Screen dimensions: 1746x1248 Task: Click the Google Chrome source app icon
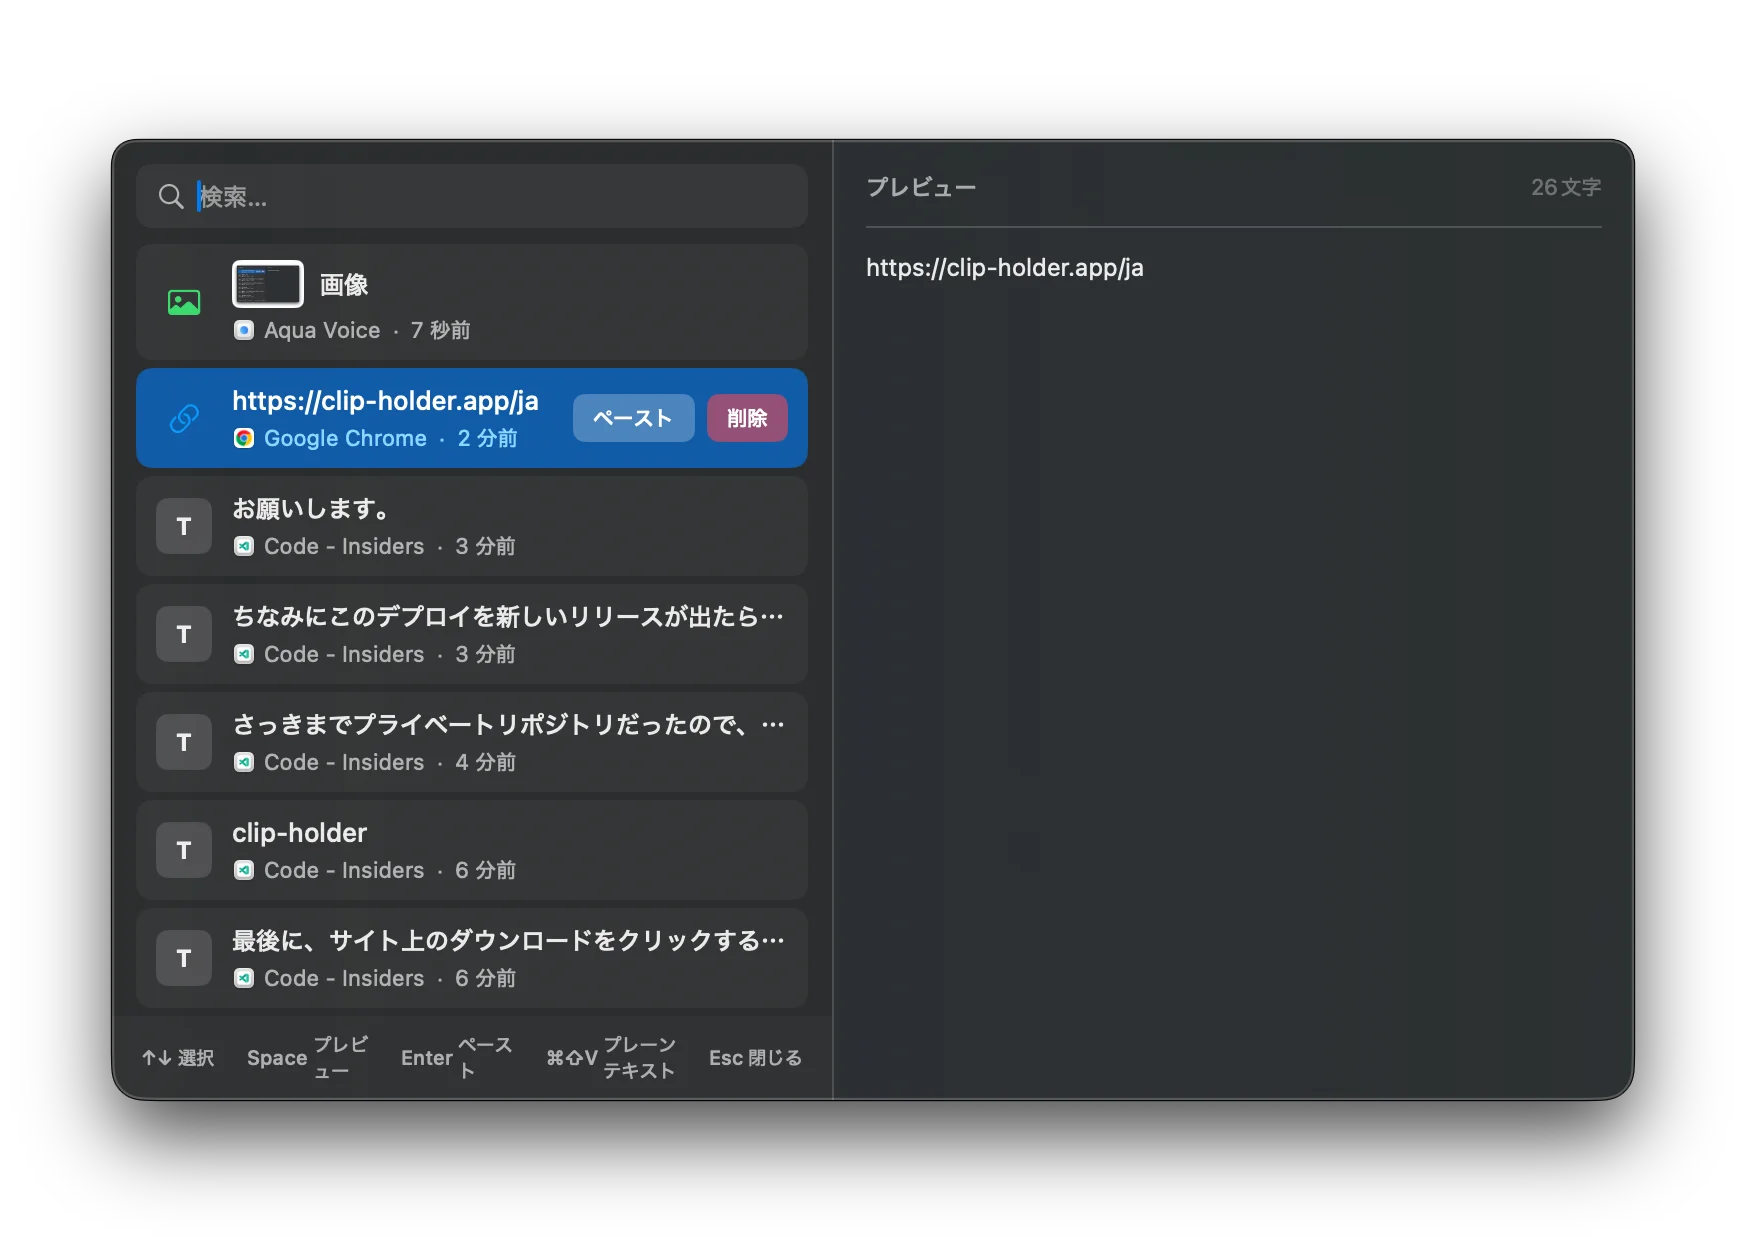click(244, 438)
